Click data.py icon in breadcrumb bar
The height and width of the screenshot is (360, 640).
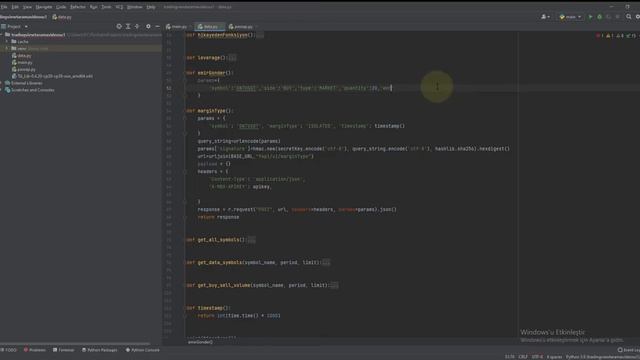(55, 17)
